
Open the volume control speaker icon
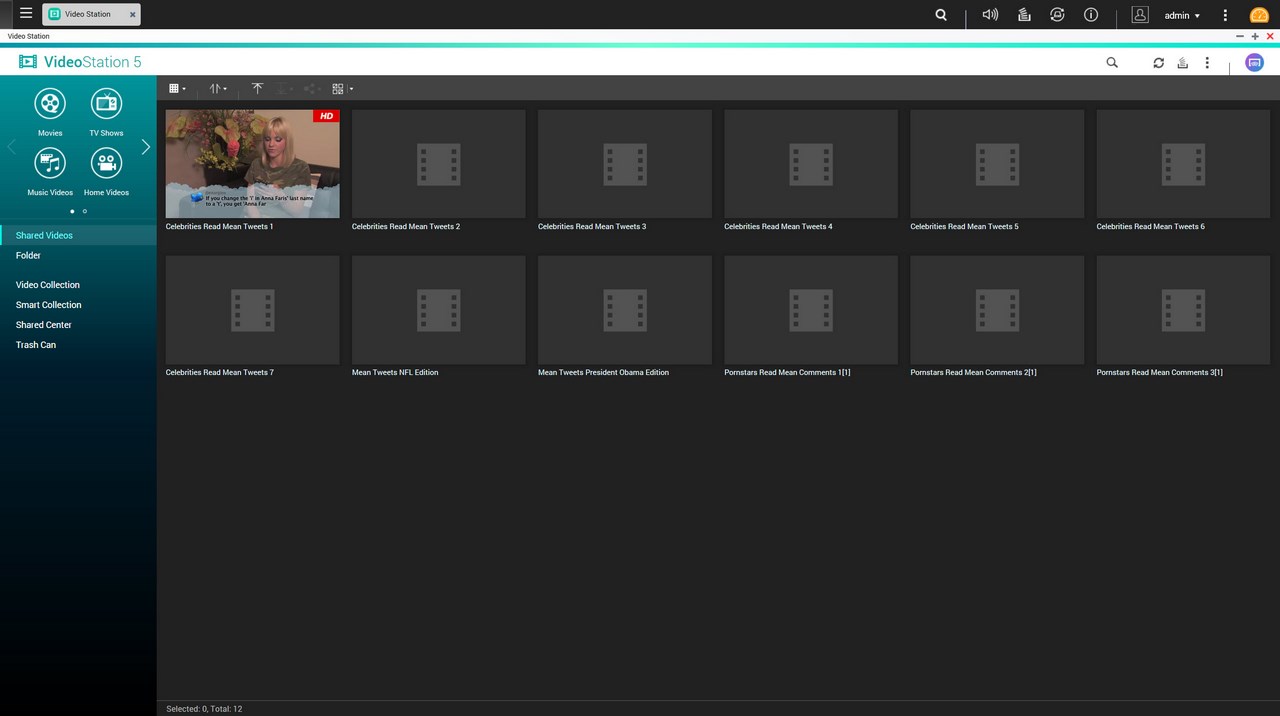(990, 15)
